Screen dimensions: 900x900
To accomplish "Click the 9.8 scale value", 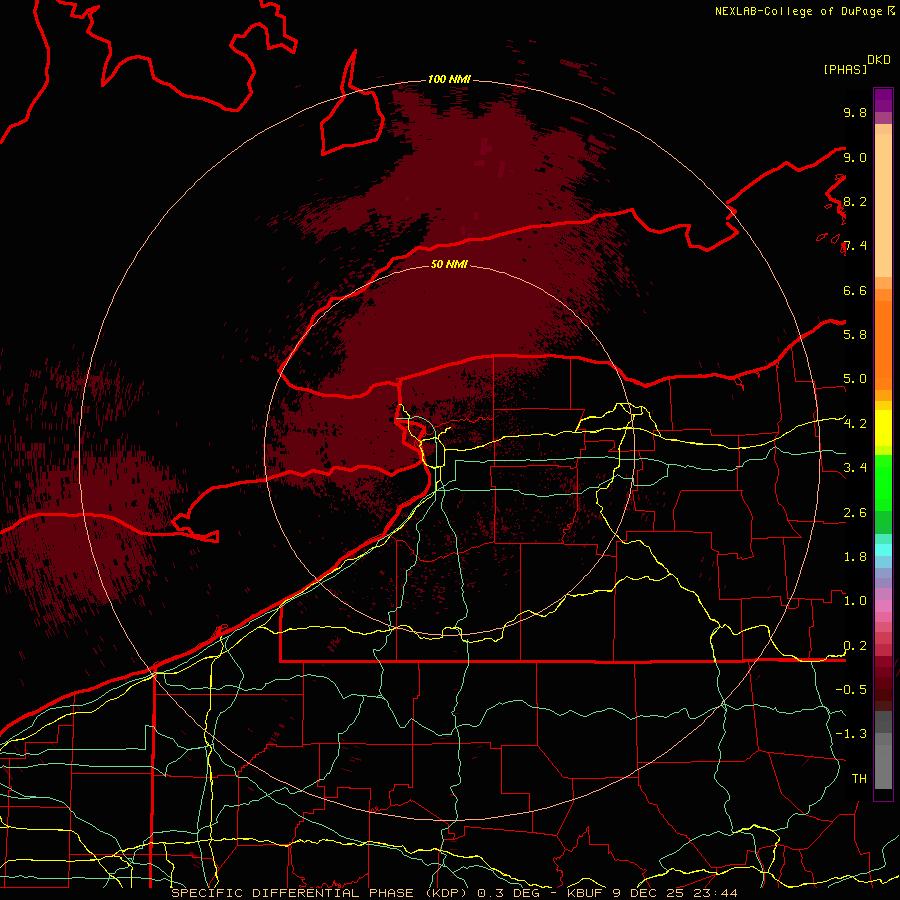I will coord(855,112).
